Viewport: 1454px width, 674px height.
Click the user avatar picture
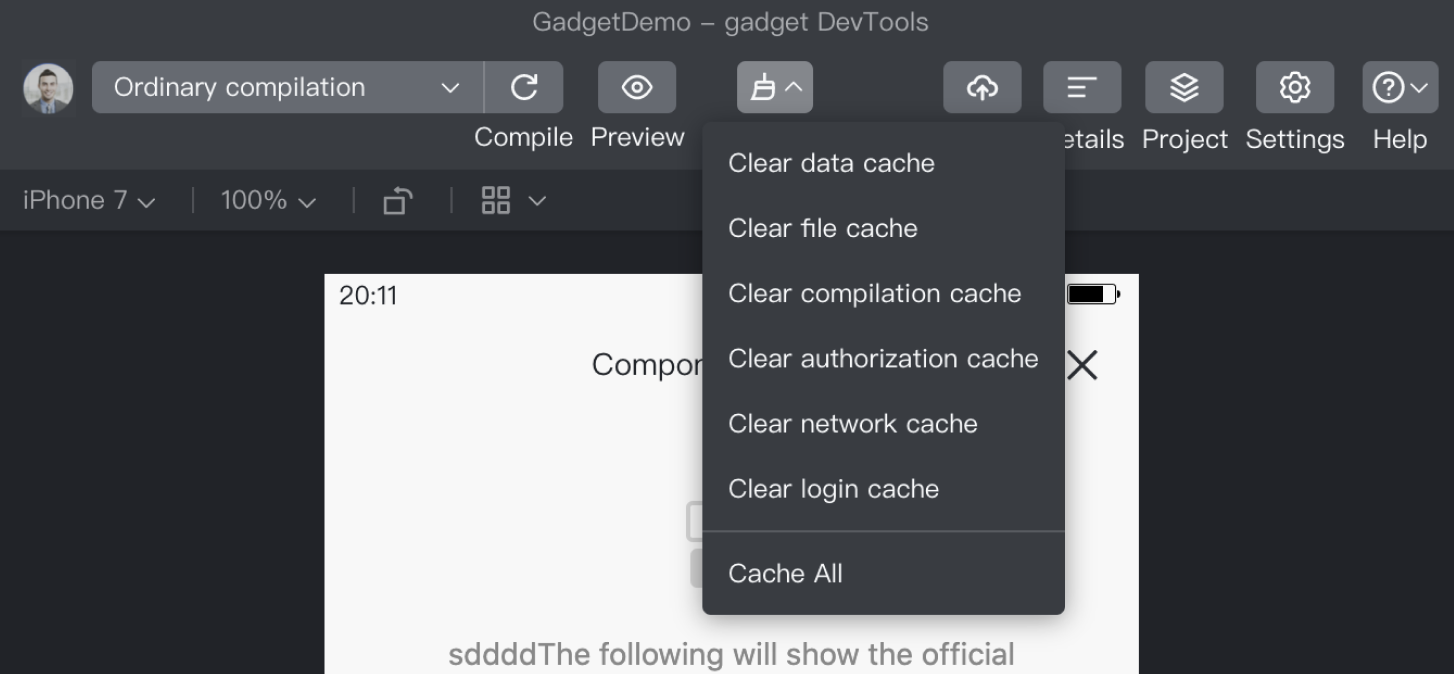pos(48,88)
